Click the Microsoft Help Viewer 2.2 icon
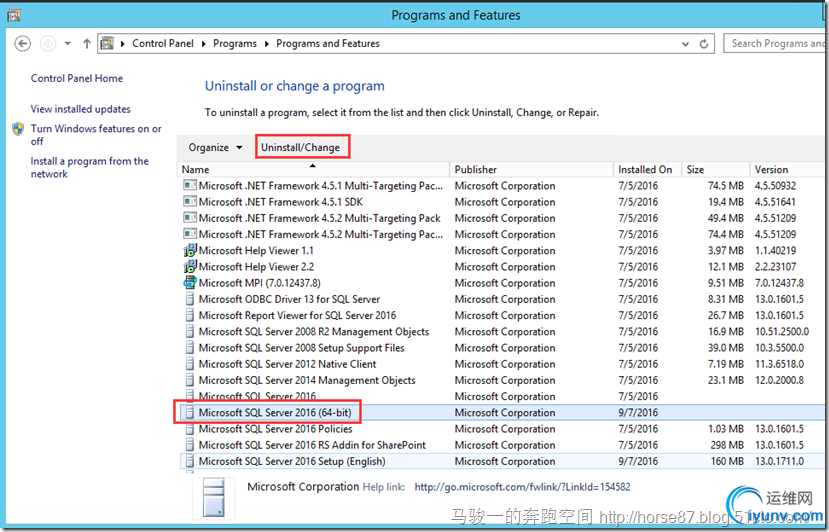This screenshot has width=829, height=532. tap(189, 267)
